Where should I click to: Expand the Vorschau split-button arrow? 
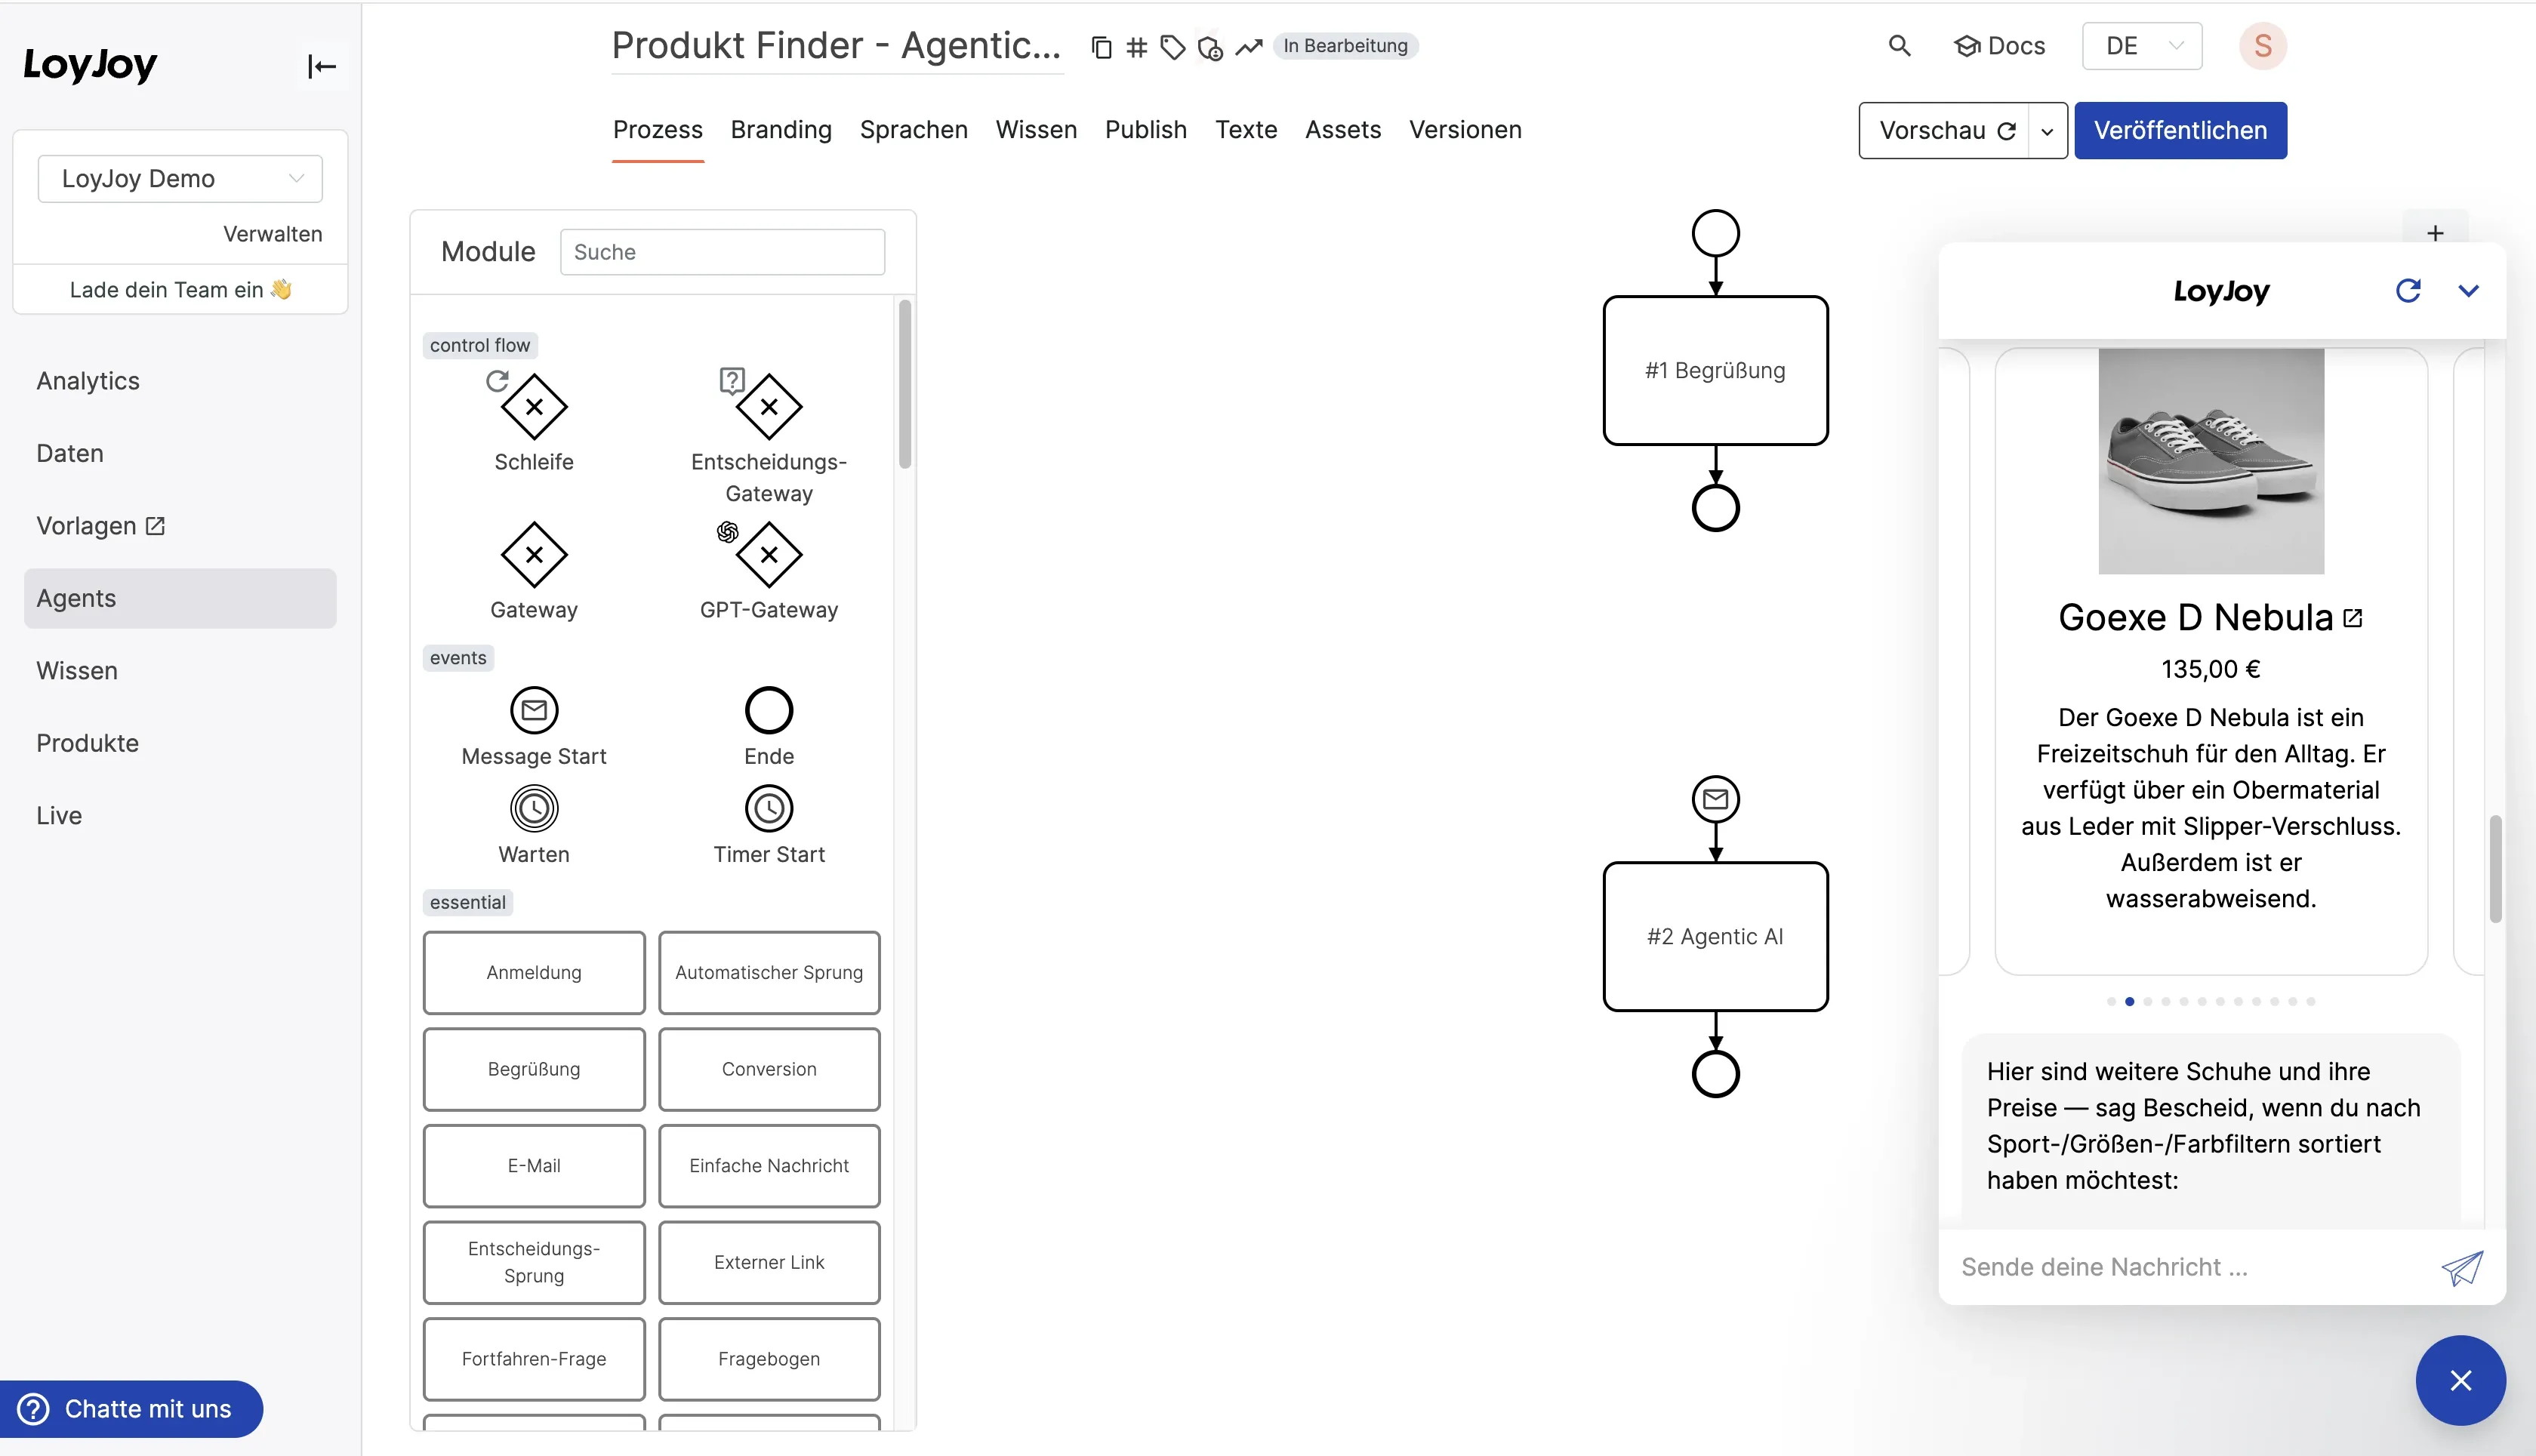pyautogui.click(x=2046, y=130)
